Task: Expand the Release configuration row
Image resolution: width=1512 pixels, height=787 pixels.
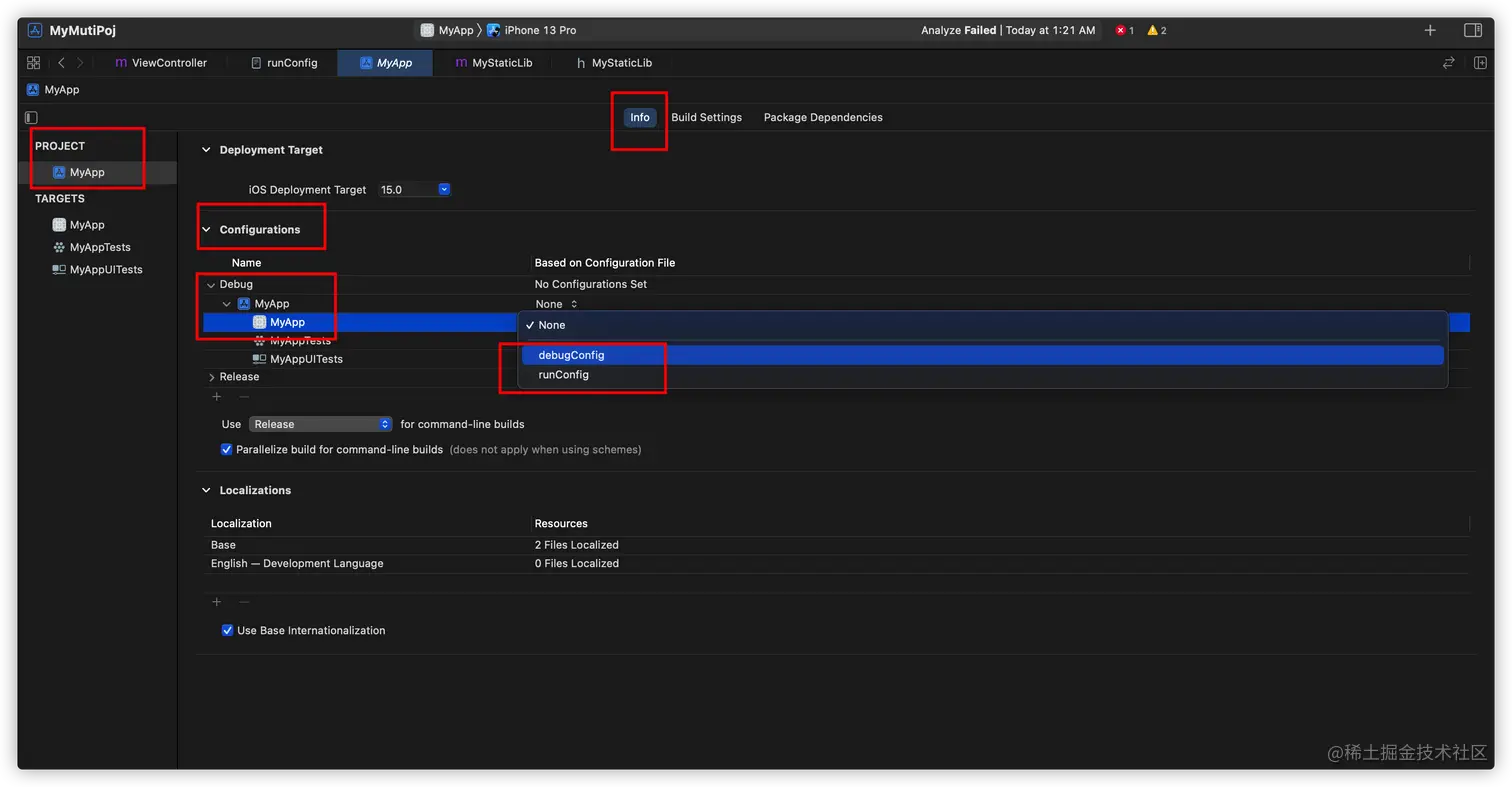Action: [x=211, y=377]
